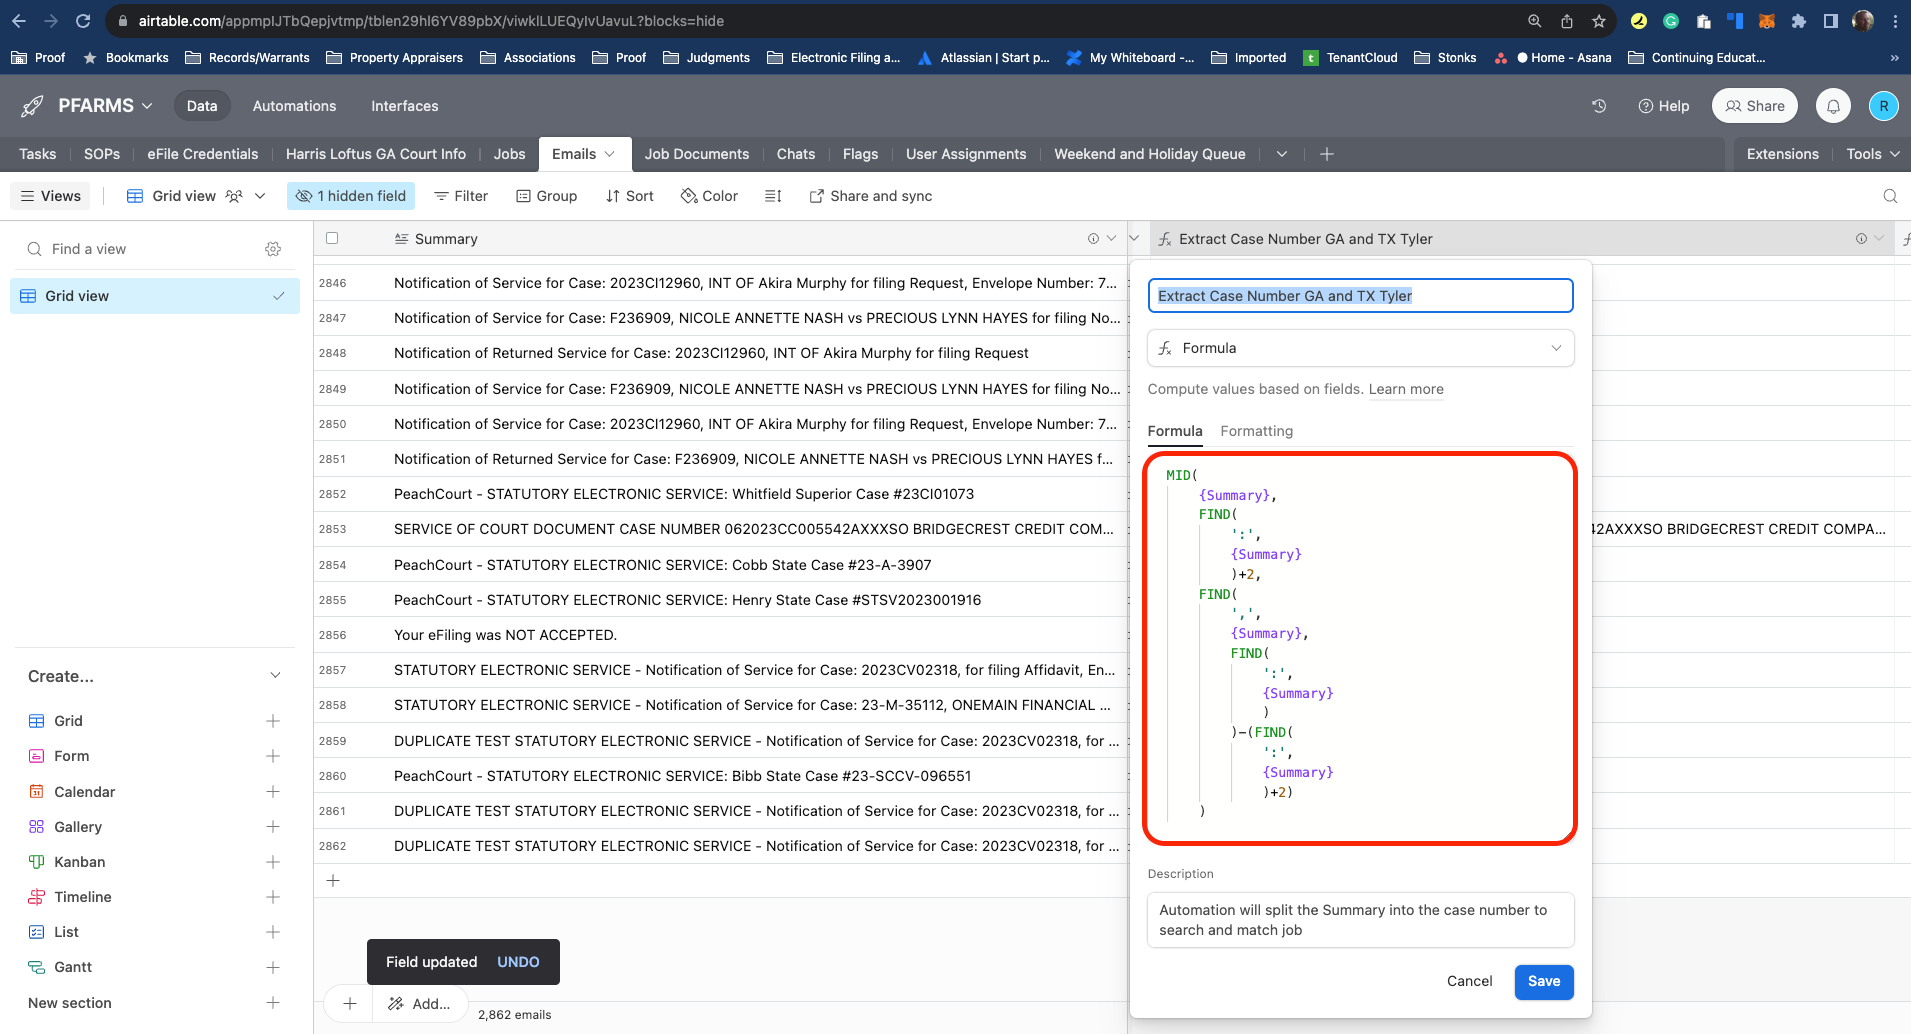The height and width of the screenshot is (1034, 1911).
Task: Toggle 1 hidden field control
Action: 352,196
